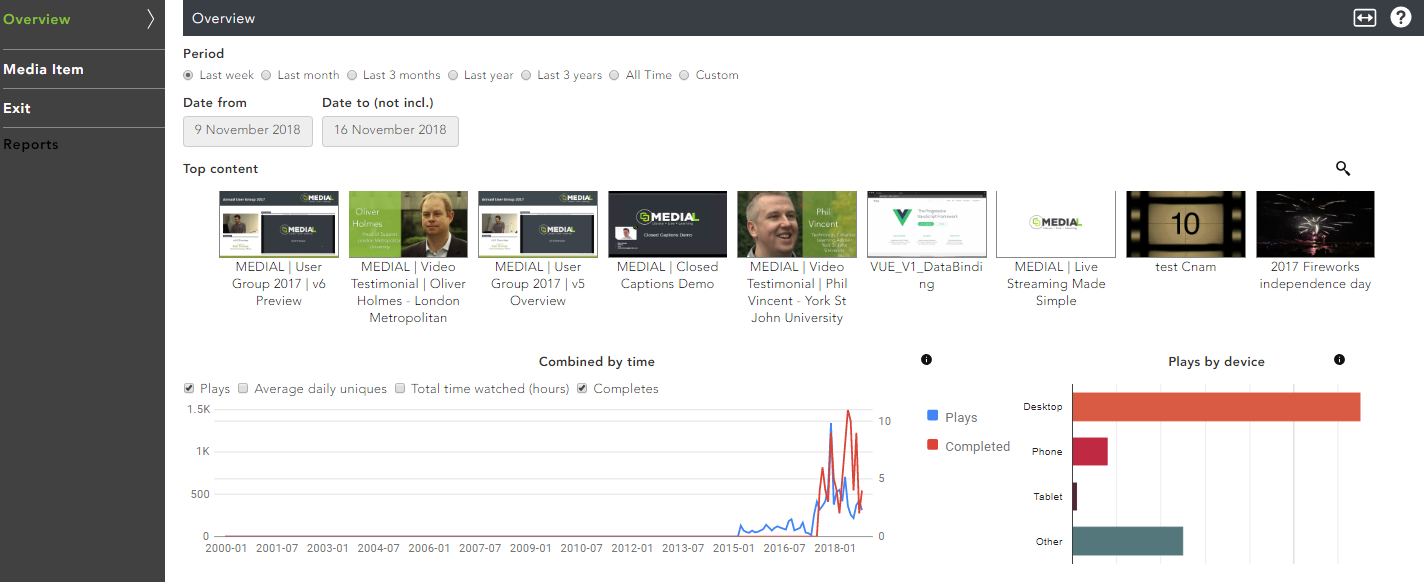Choose the Custom period radio button
The image size is (1424, 582).
[x=684, y=75]
